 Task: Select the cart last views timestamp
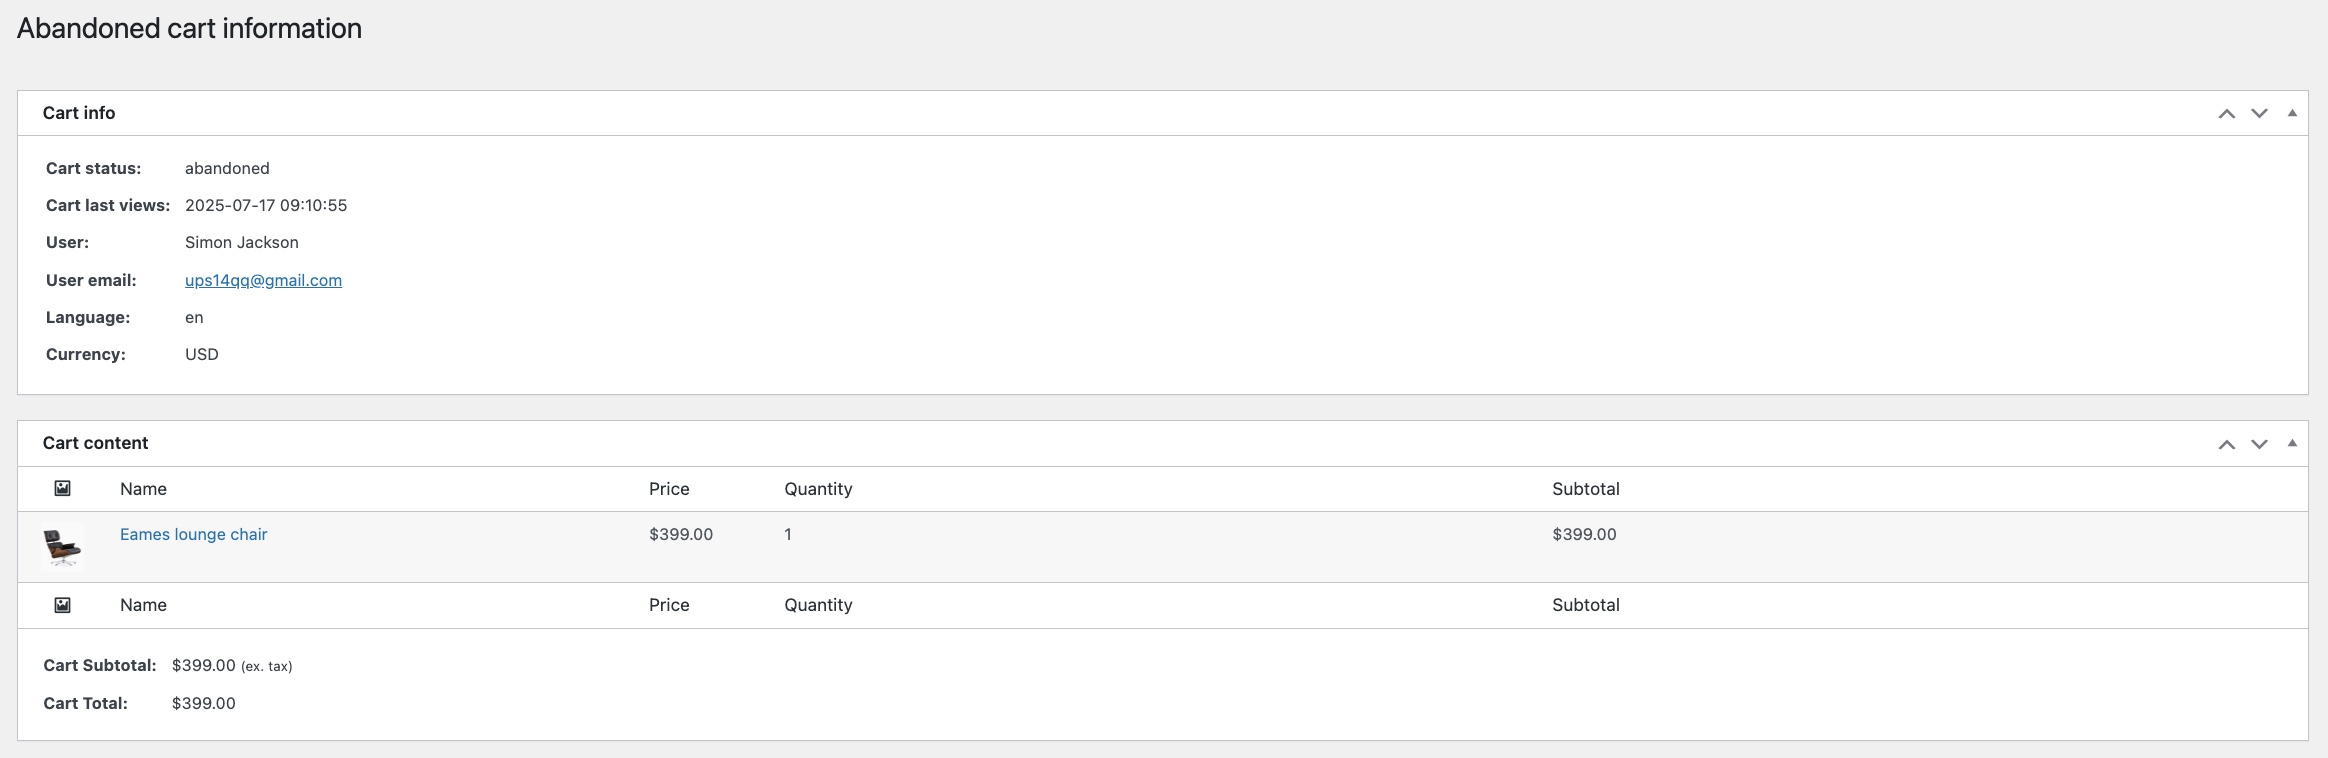[266, 205]
